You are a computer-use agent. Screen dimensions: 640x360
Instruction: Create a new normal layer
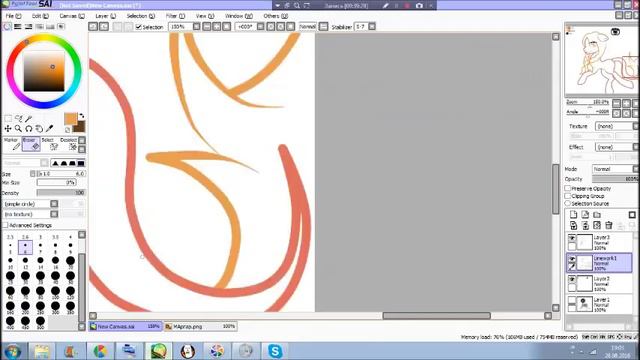click(573, 215)
